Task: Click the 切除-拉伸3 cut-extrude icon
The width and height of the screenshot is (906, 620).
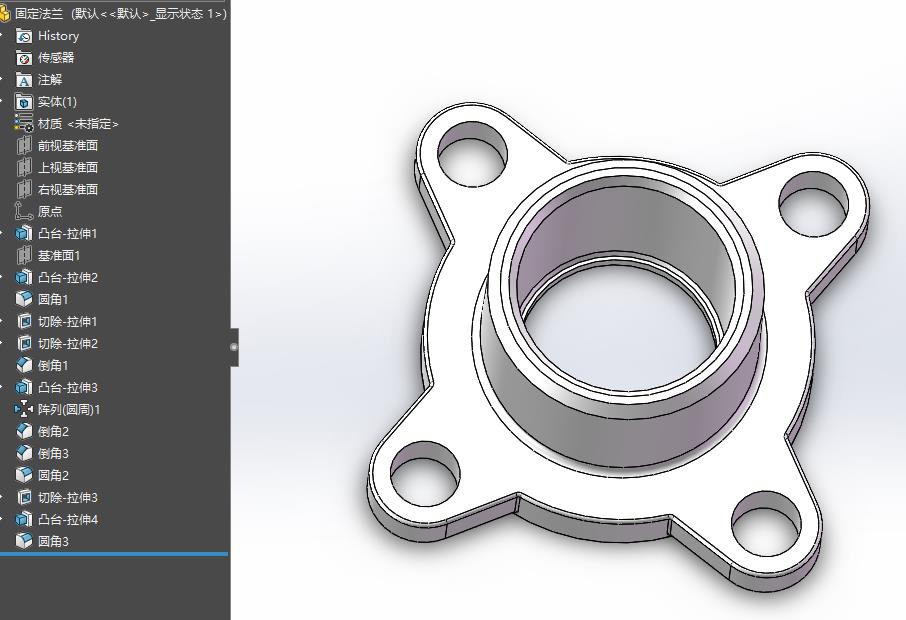Action: [x=24, y=497]
